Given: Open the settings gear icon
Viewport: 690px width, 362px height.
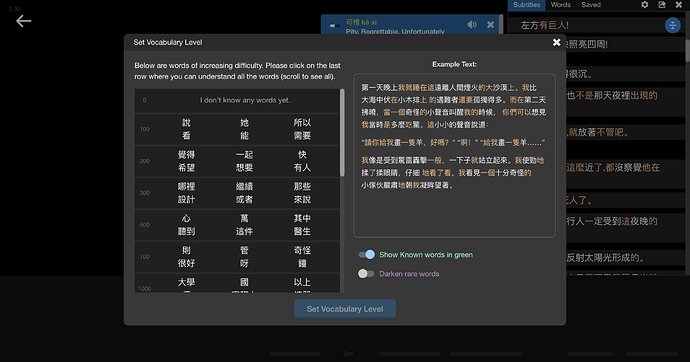Looking at the screenshot, I should coord(645,5).
